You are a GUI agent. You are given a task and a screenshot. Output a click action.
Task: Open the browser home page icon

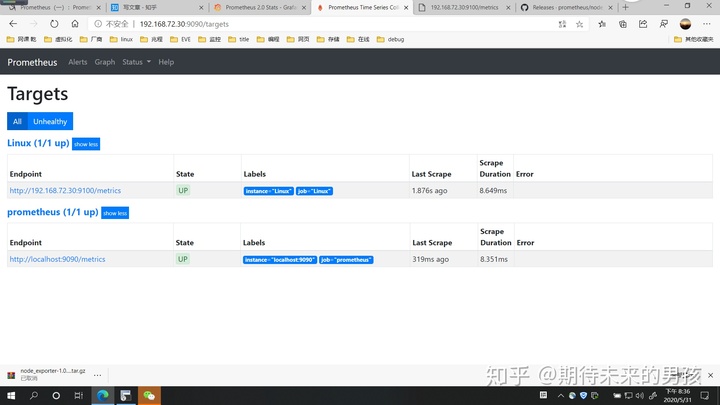(x=75, y=24)
